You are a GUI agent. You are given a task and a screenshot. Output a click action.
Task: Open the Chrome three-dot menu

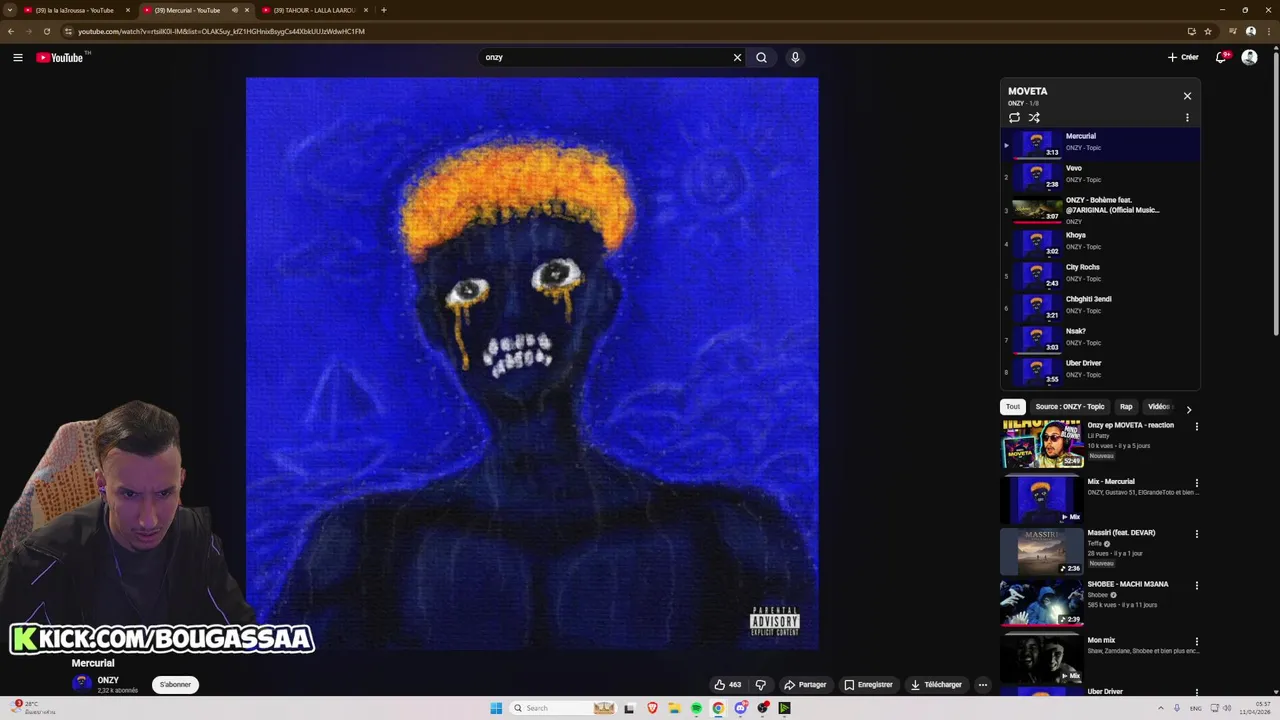click(x=1270, y=31)
